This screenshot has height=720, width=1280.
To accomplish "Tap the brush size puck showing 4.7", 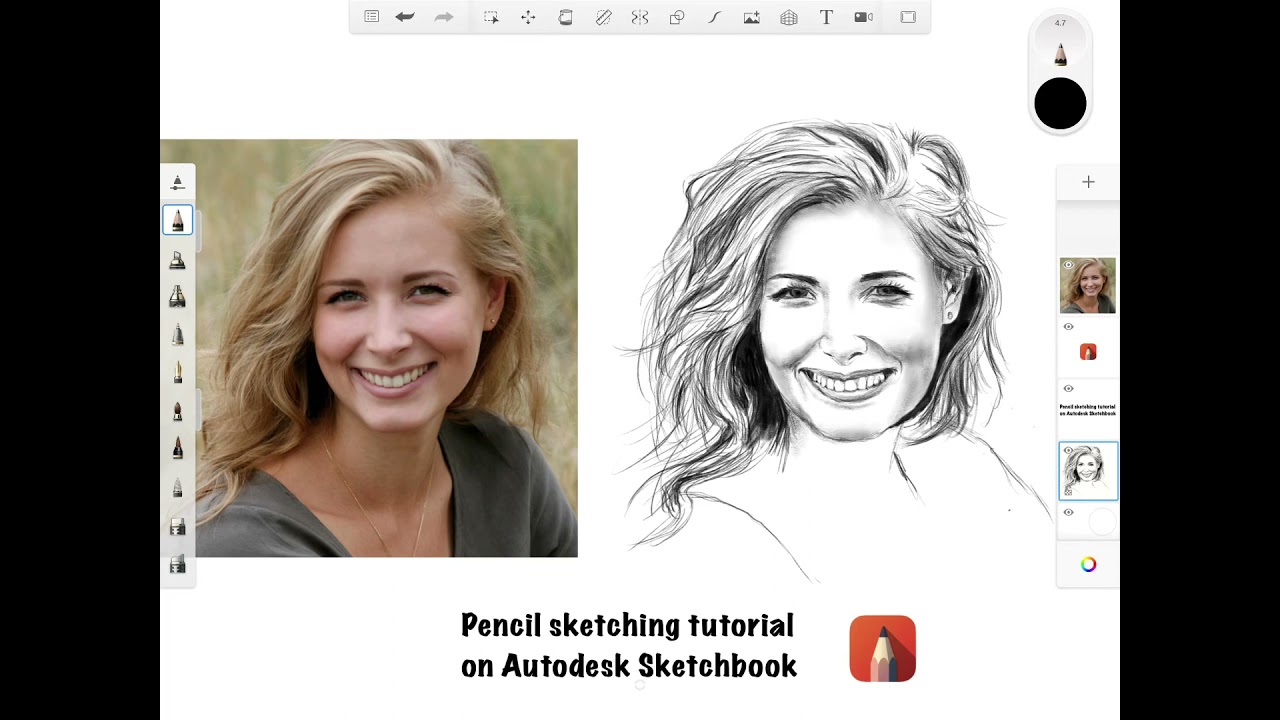I will click(1060, 44).
